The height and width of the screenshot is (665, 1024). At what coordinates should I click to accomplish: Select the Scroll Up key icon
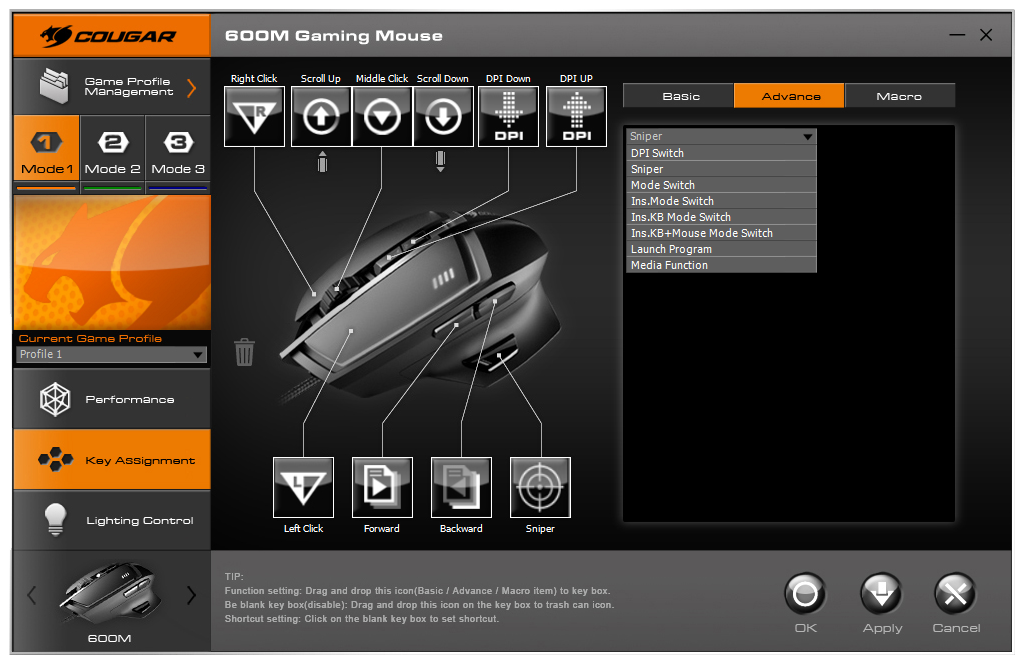click(321, 117)
